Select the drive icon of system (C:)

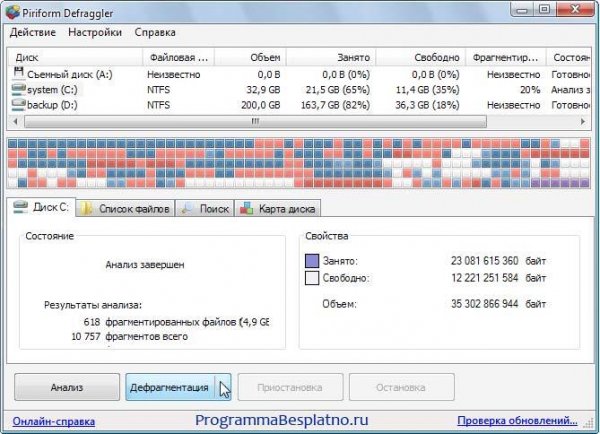pyautogui.click(x=18, y=89)
